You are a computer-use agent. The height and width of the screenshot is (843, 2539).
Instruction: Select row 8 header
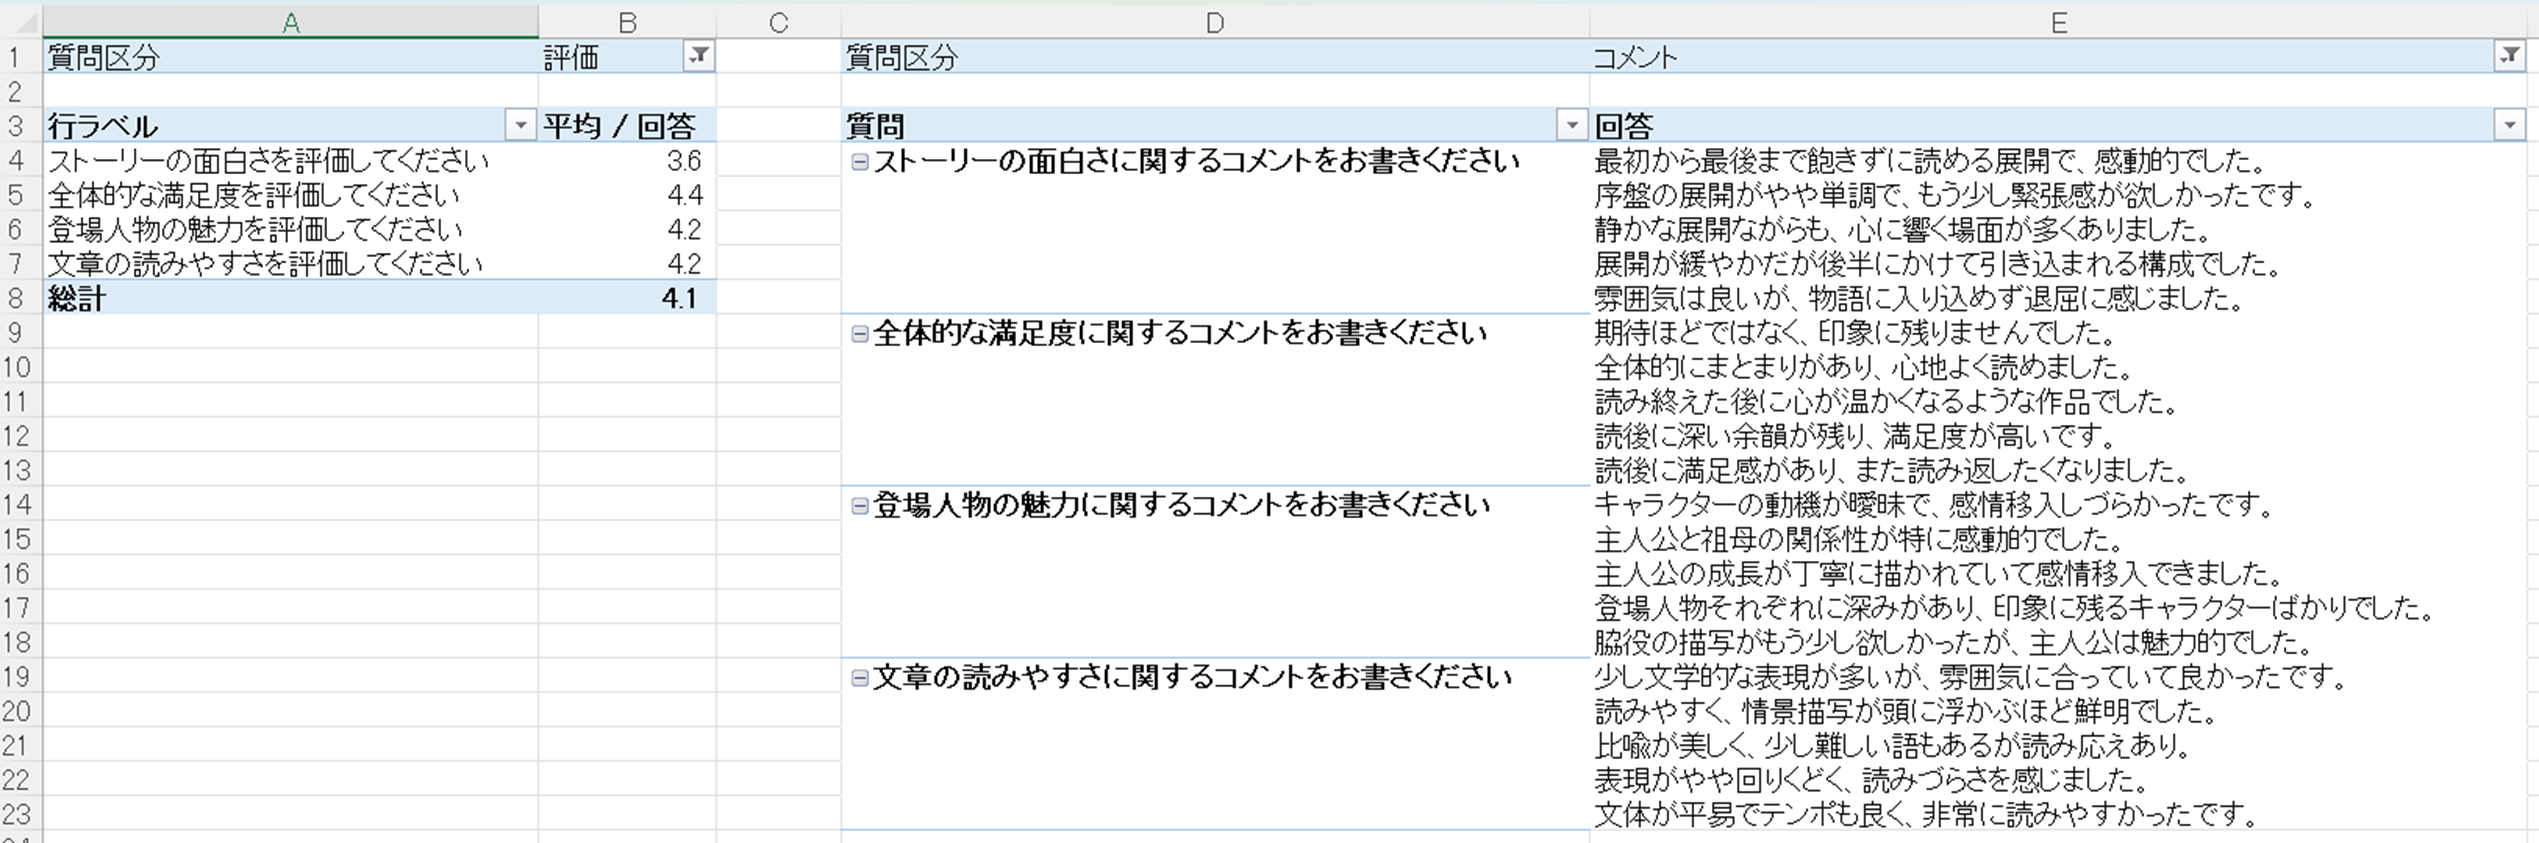16,298
